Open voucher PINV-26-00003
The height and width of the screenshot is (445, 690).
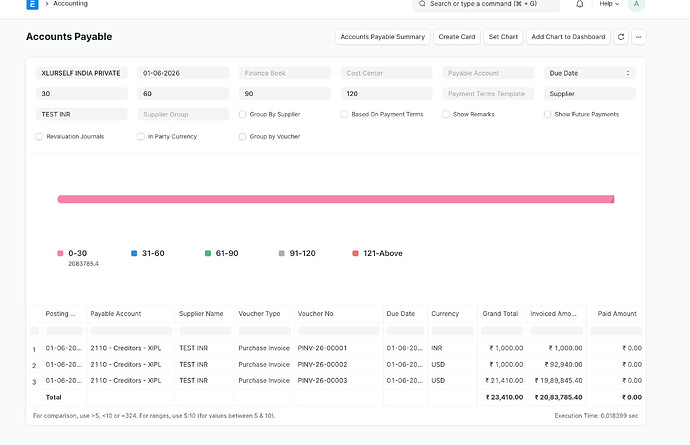pyautogui.click(x=322, y=381)
